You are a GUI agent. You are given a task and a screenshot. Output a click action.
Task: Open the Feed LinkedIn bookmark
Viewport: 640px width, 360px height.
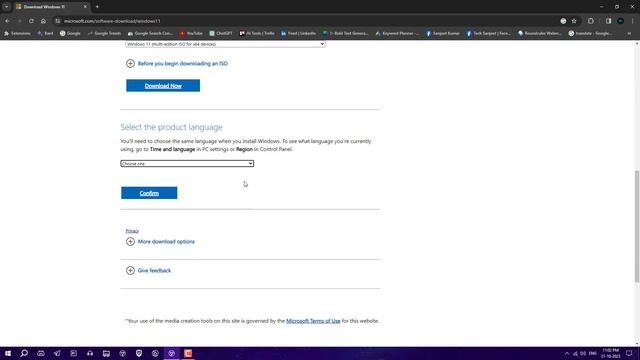pos(298,33)
